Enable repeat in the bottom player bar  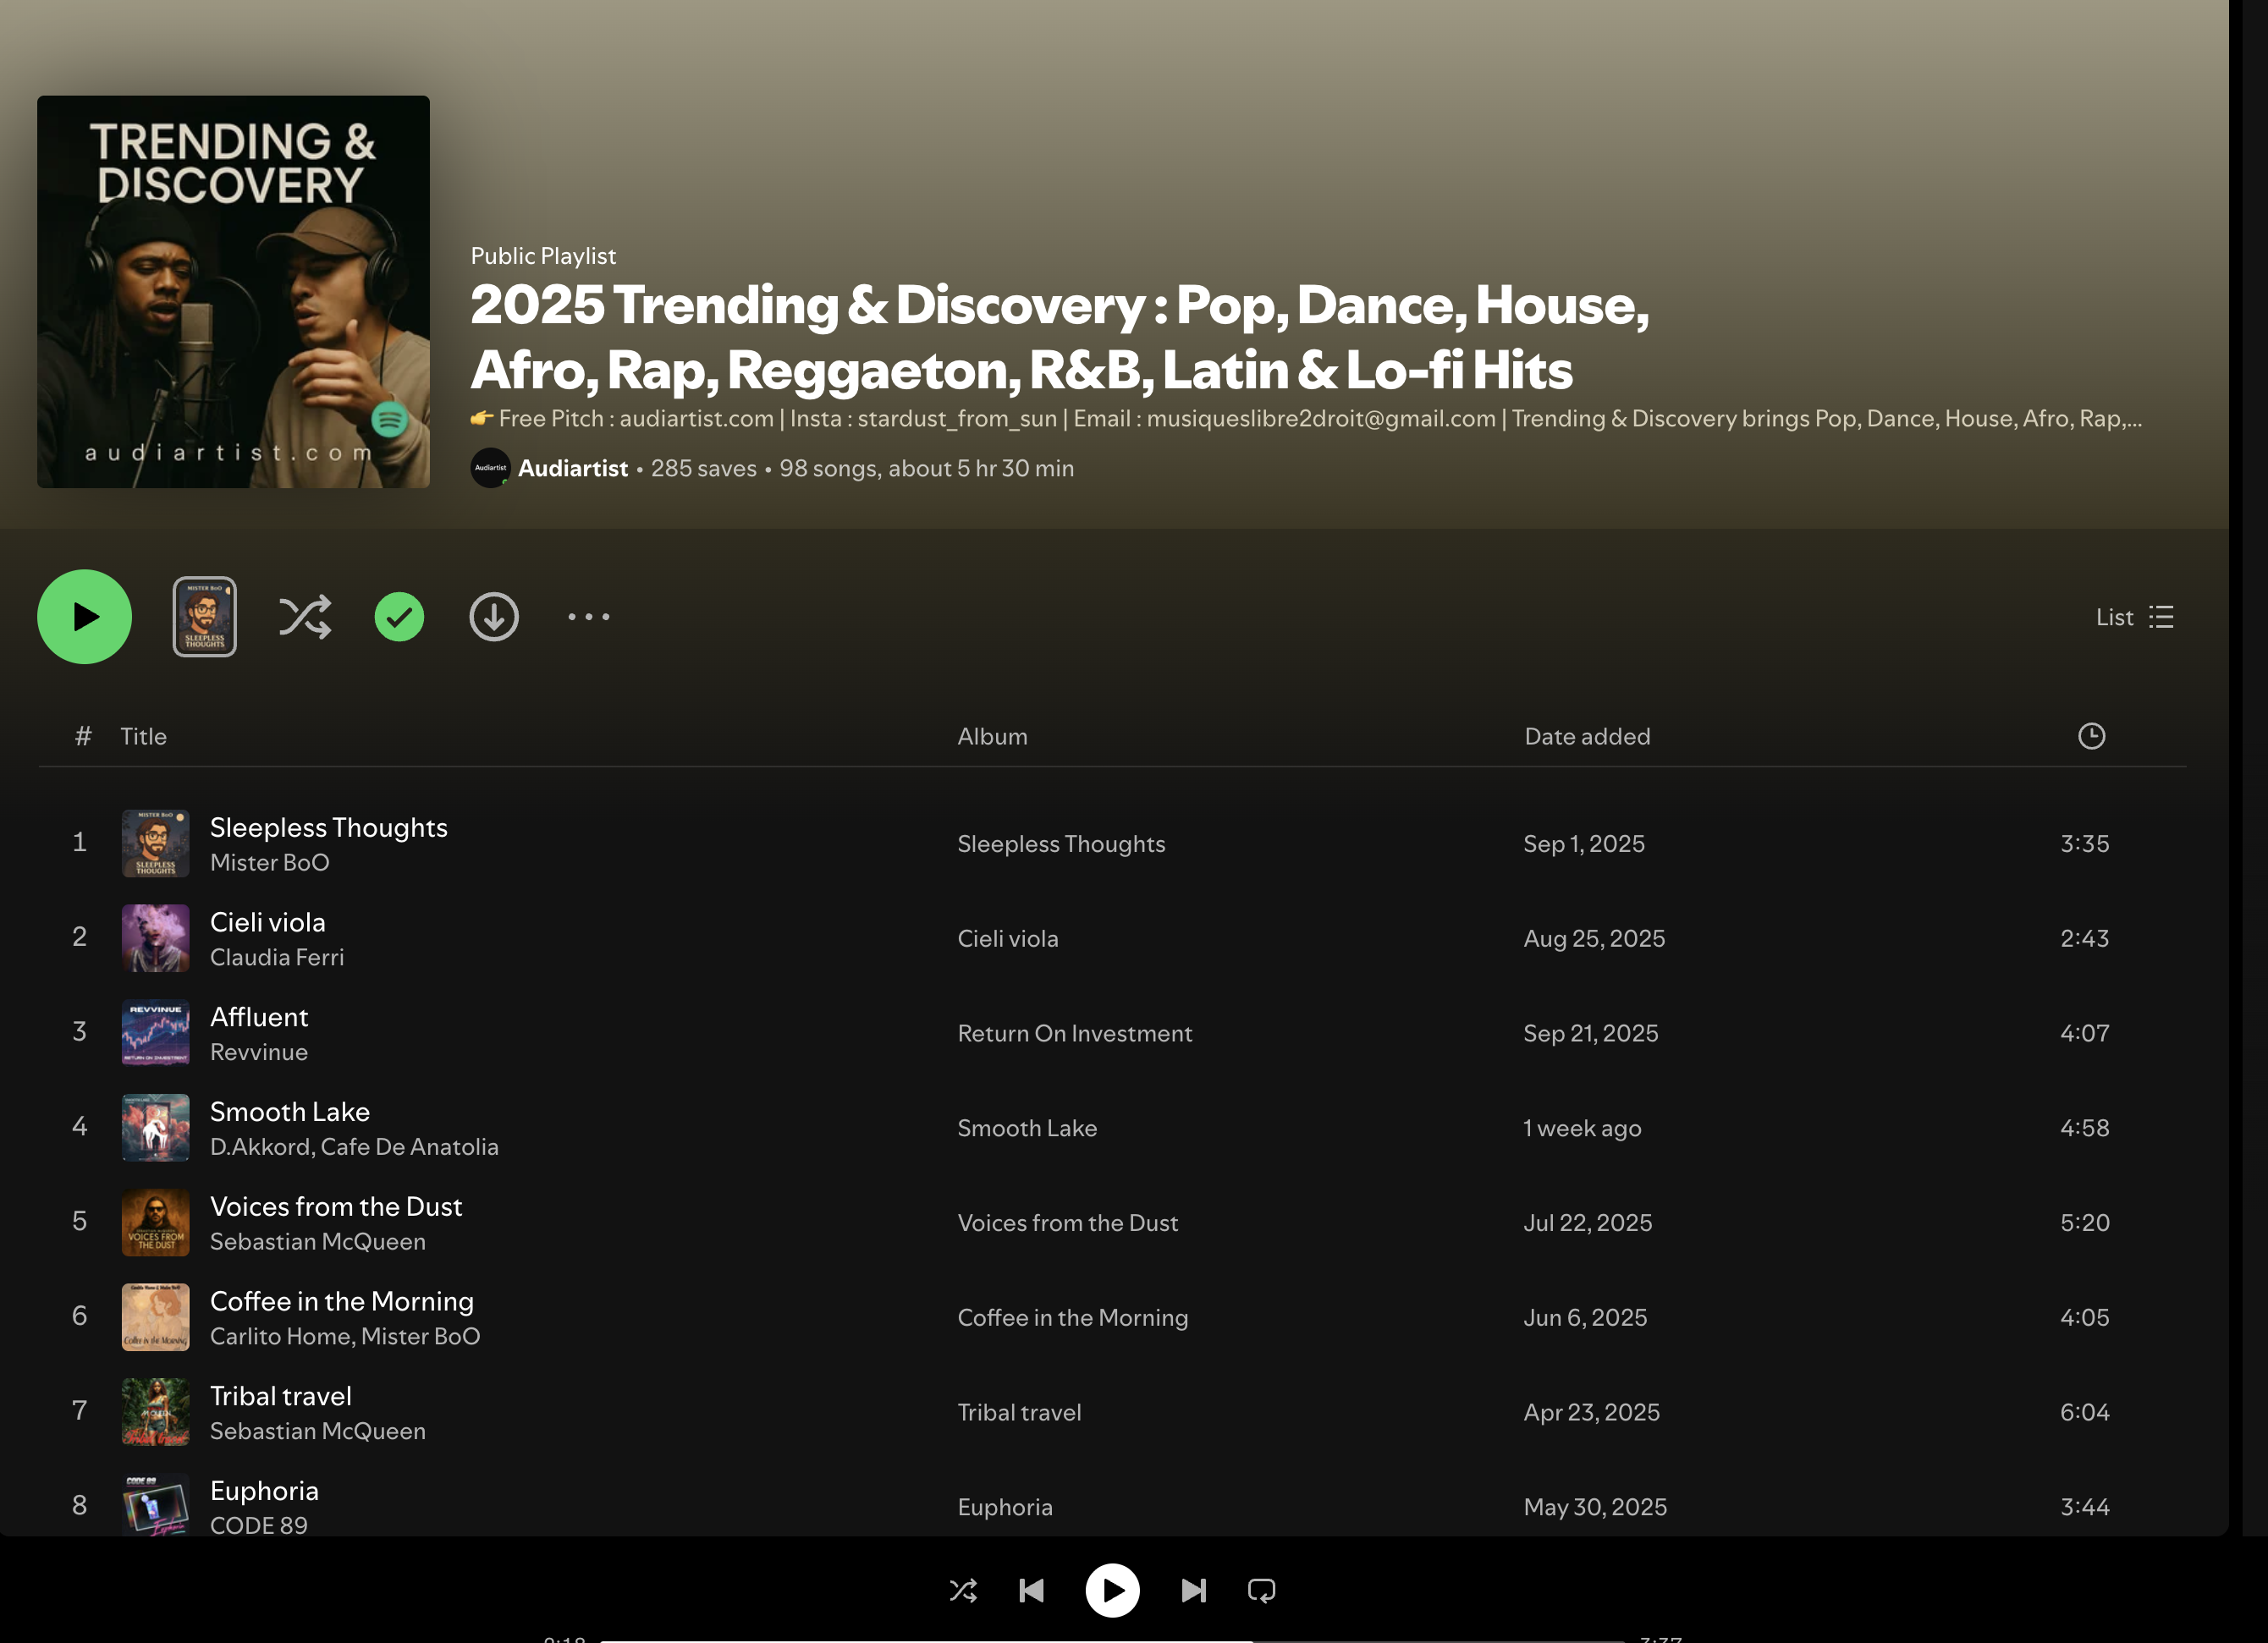pyautogui.click(x=1261, y=1590)
